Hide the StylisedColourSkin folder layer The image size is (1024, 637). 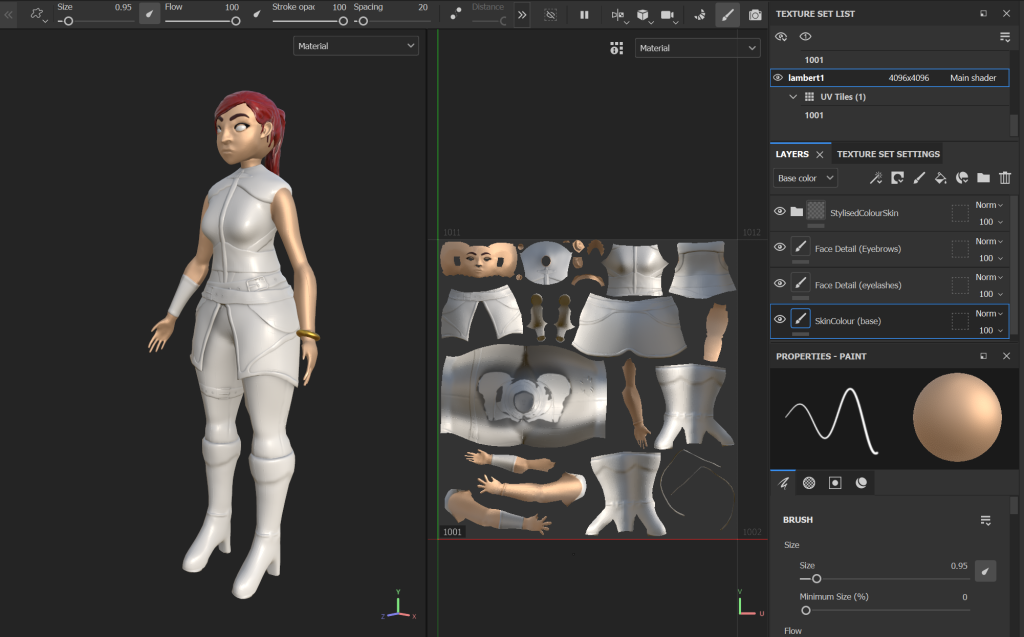click(780, 211)
